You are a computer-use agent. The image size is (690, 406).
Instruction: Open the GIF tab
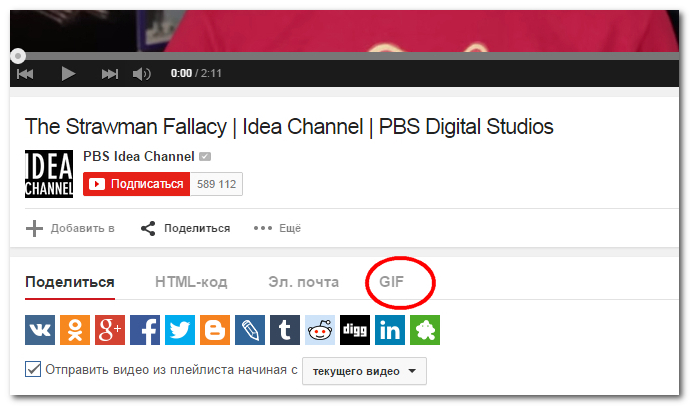pyautogui.click(x=391, y=282)
